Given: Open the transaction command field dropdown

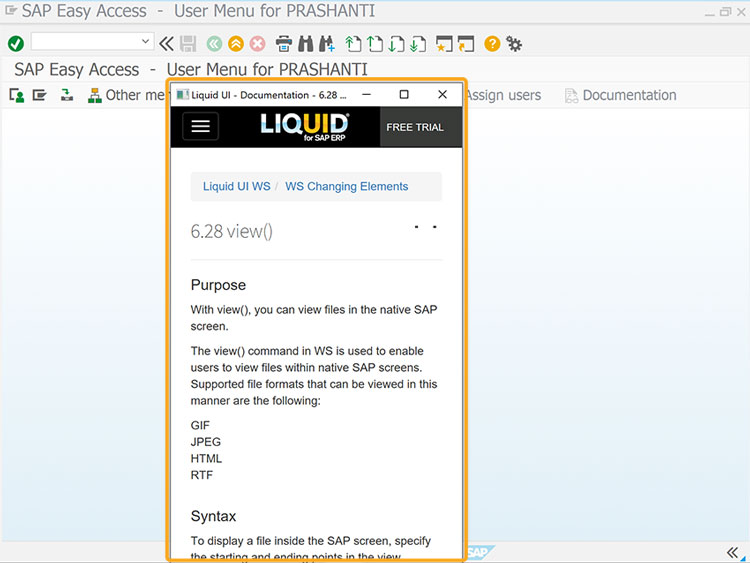Looking at the screenshot, I should [145, 42].
